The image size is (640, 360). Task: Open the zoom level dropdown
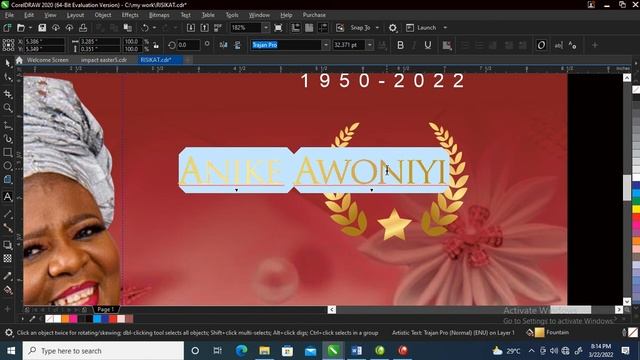[266, 28]
